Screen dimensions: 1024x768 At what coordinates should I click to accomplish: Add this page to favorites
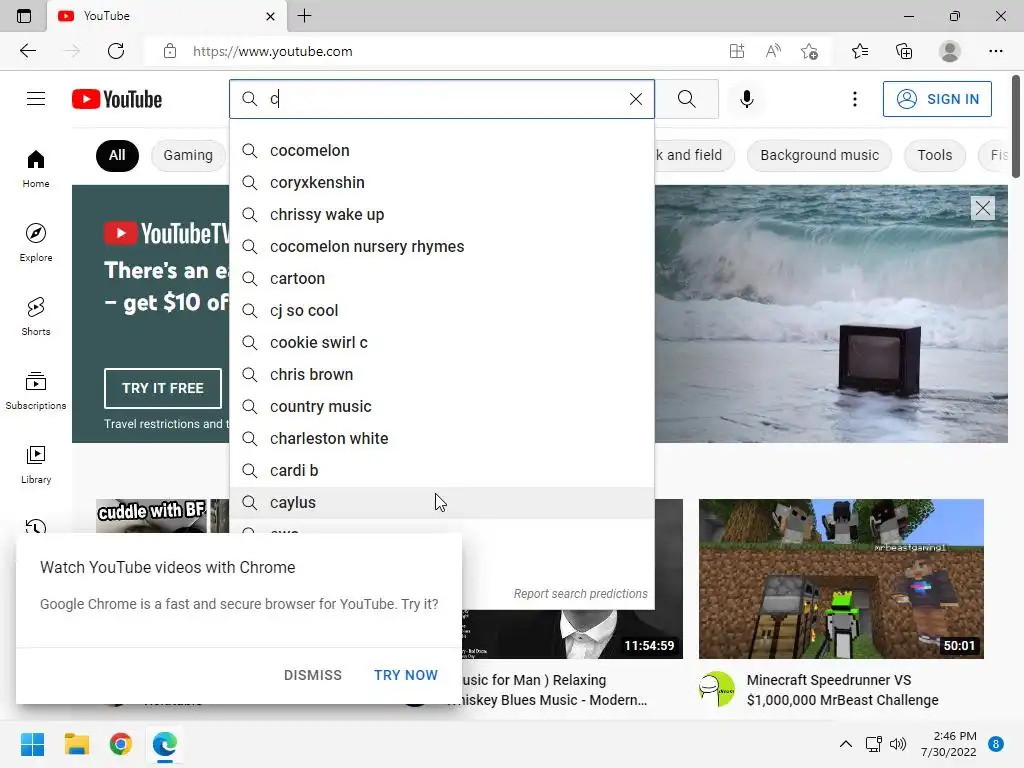tap(809, 51)
